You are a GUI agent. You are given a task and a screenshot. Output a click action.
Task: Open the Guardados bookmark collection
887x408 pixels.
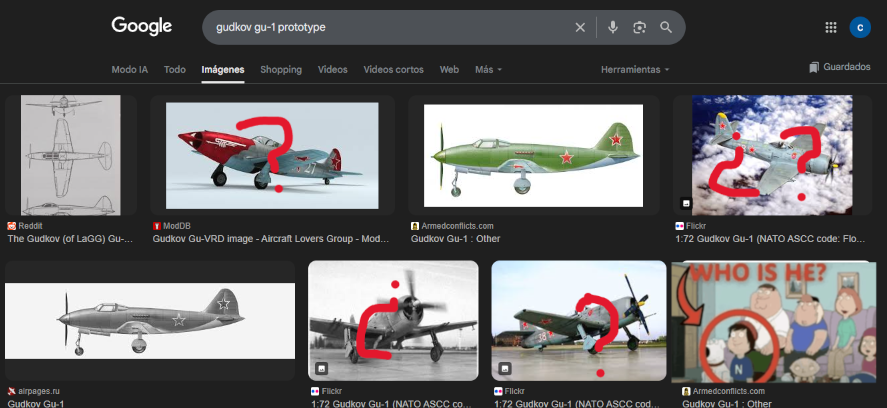click(x=840, y=67)
